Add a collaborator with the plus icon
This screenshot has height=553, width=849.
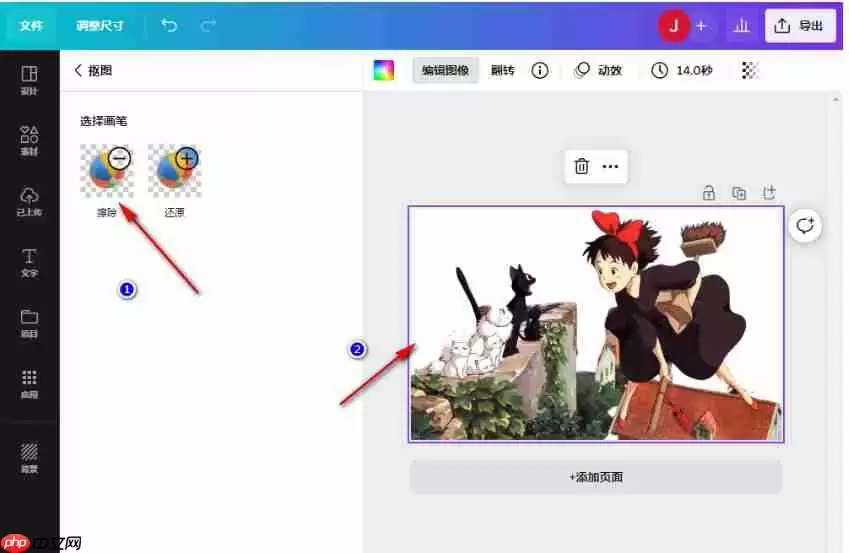[x=701, y=25]
